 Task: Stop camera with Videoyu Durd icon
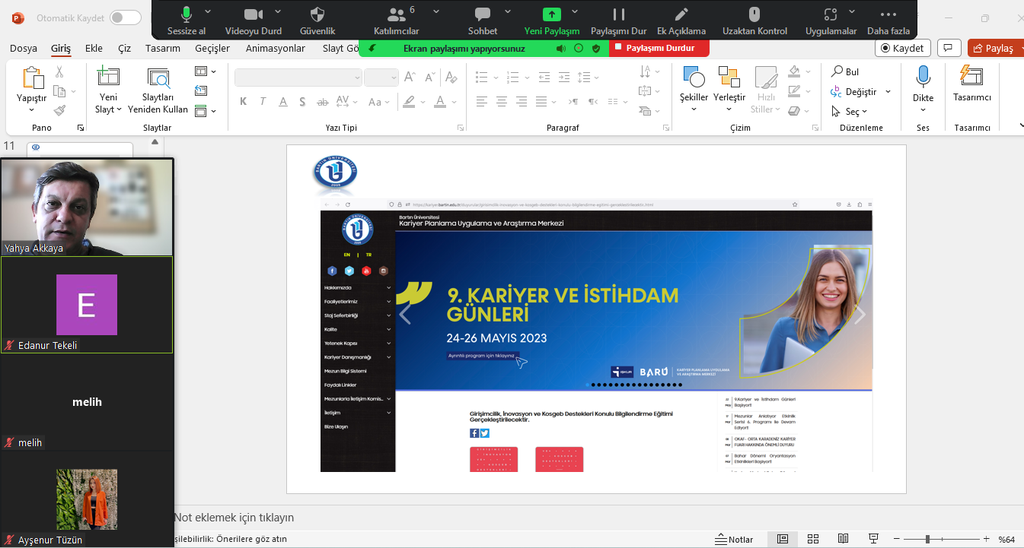(x=252, y=15)
